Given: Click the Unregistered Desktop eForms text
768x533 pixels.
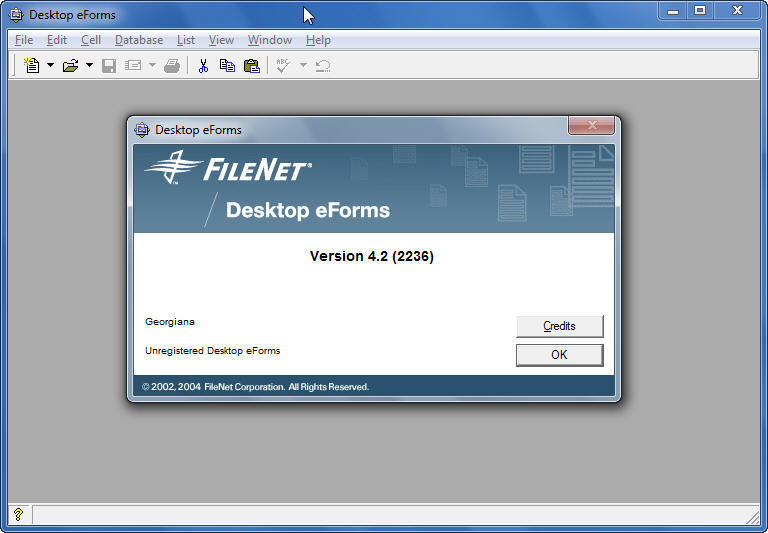Looking at the screenshot, I should tap(213, 351).
